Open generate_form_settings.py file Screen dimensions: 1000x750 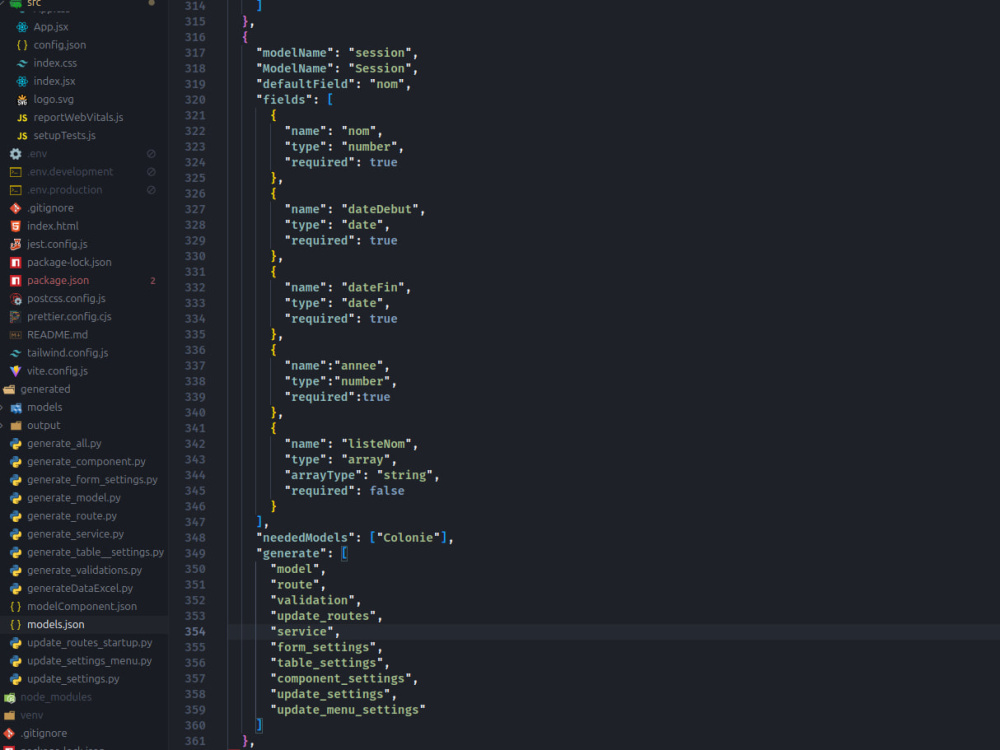92,480
